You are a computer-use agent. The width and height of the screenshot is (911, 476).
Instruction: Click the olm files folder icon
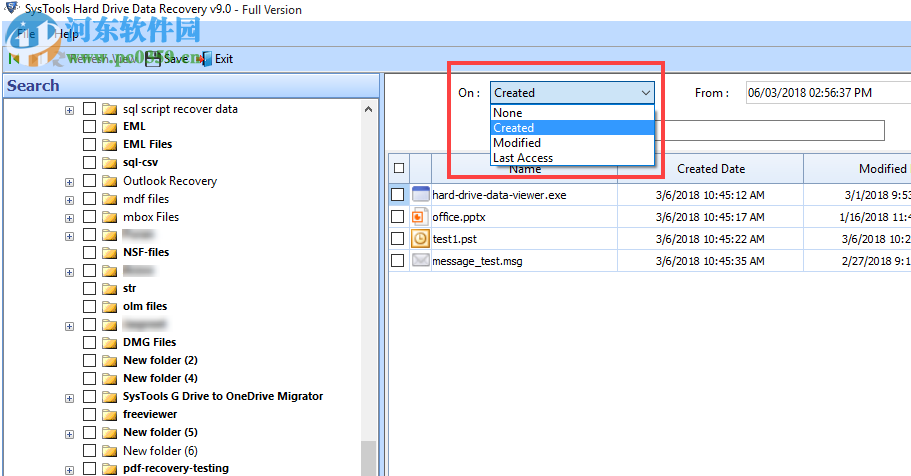pyautogui.click(x=109, y=307)
